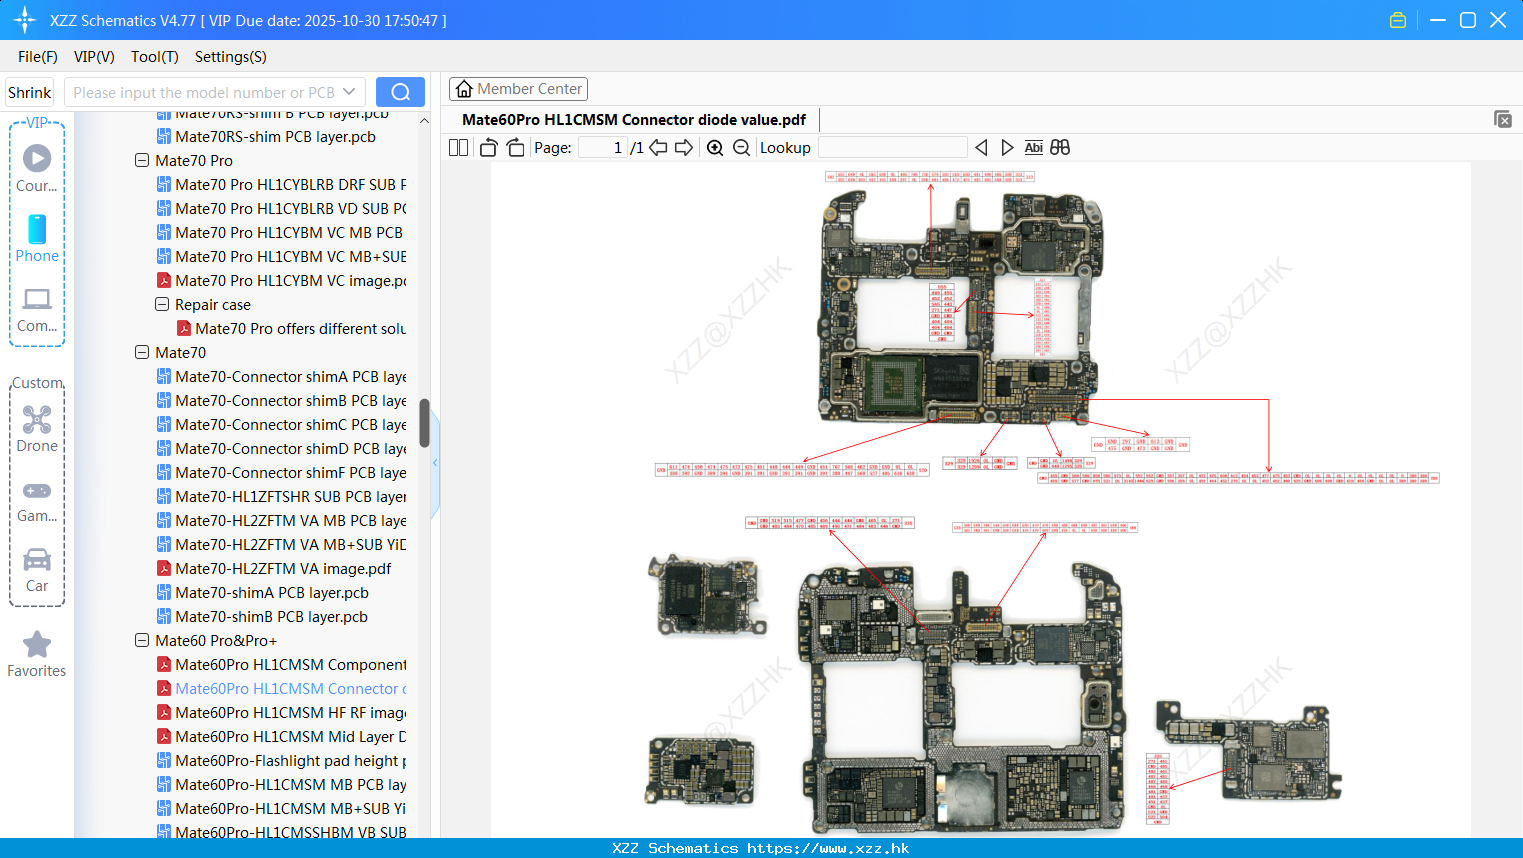The height and width of the screenshot is (858, 1523).
Task: Open Mate60Pro HL1CMSM HF RF image
Action: [x=281, y=713]
